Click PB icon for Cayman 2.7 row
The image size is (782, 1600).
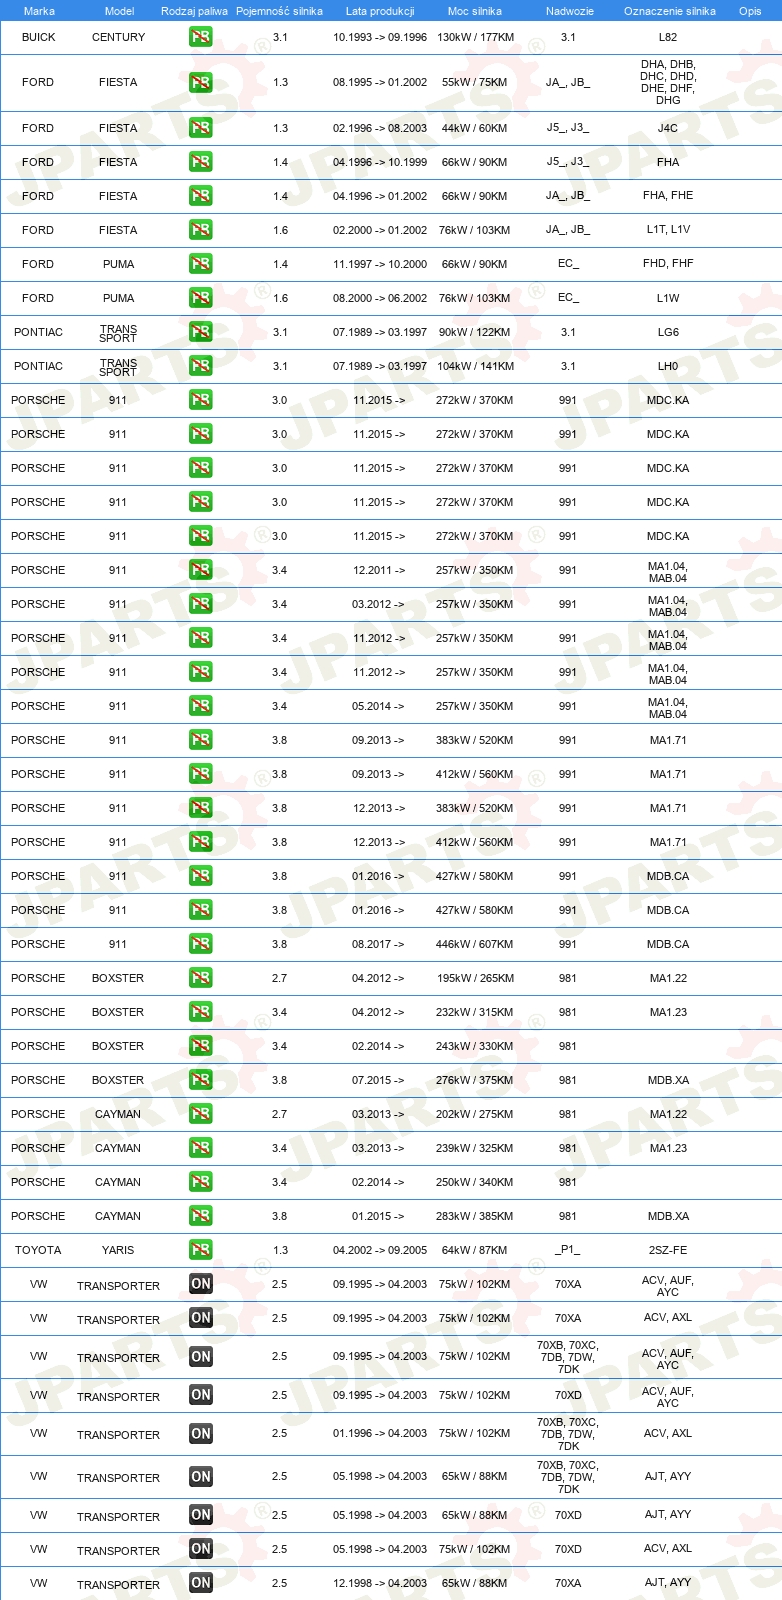[200, 1114]
